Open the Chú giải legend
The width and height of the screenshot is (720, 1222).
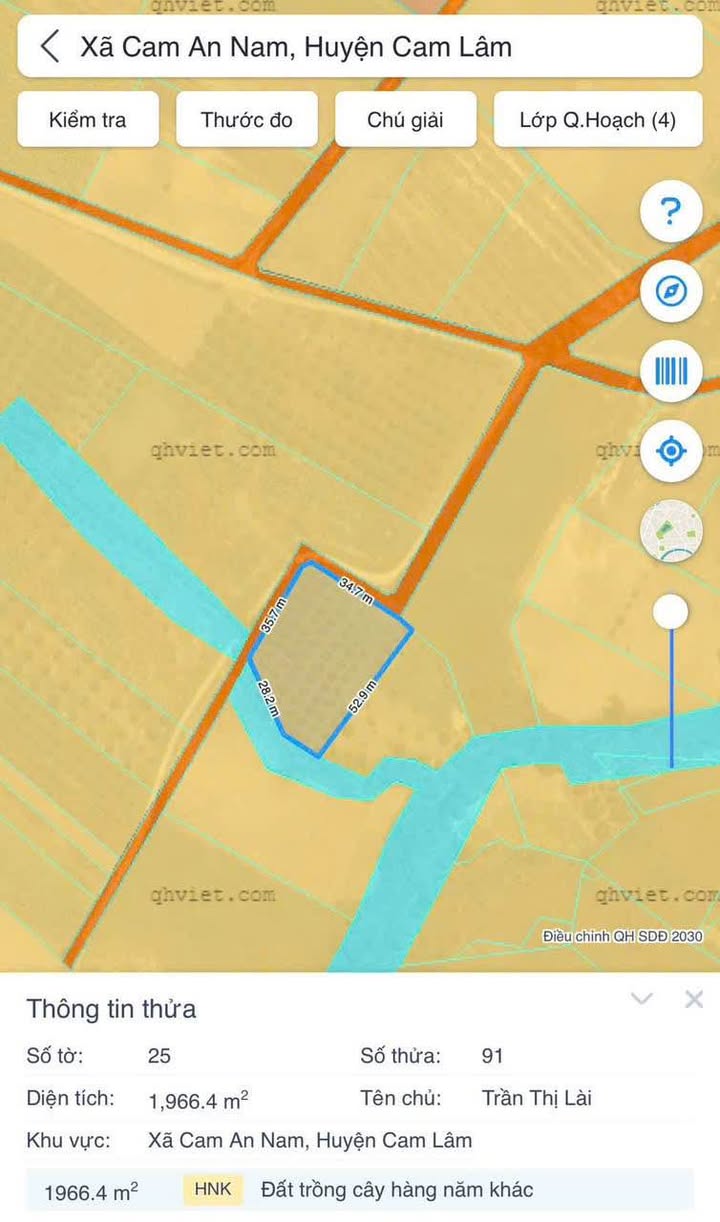406,120
